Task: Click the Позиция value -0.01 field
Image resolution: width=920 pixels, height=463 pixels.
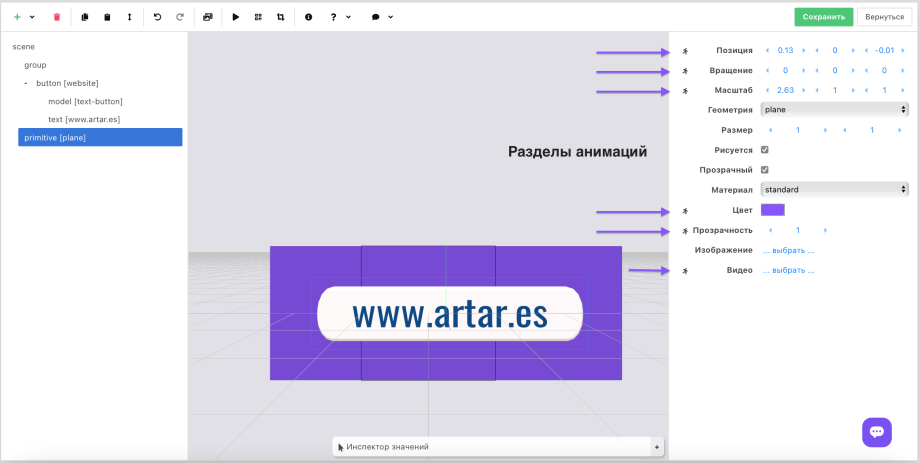Action: click(884, 50)
